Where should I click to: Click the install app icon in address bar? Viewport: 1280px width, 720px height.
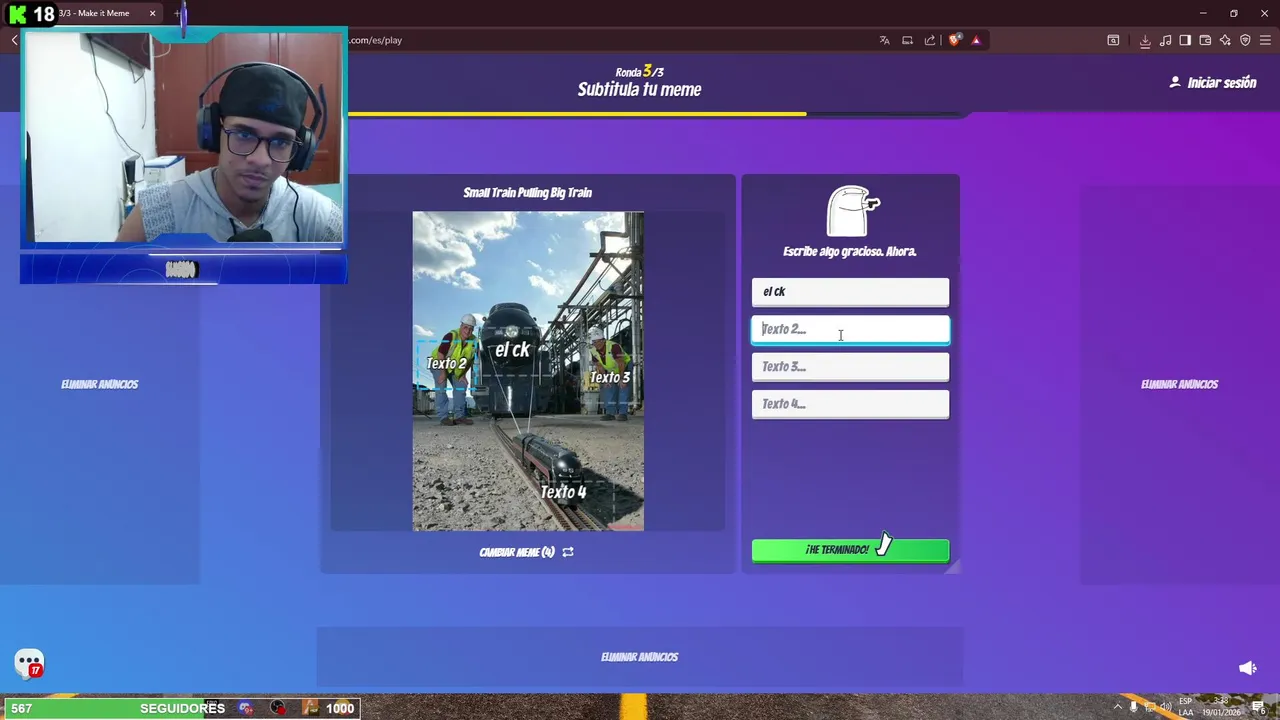tap(907, 40)
